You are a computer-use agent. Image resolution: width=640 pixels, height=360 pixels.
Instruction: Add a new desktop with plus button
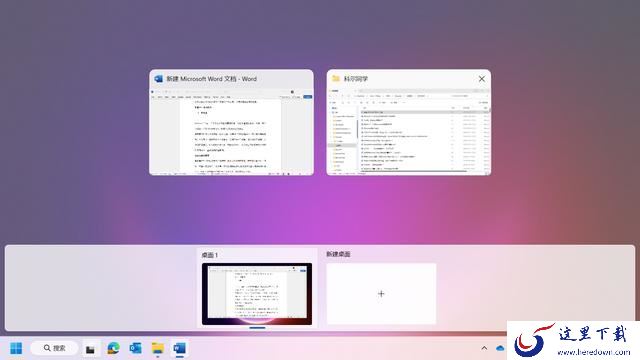[381, 294]
